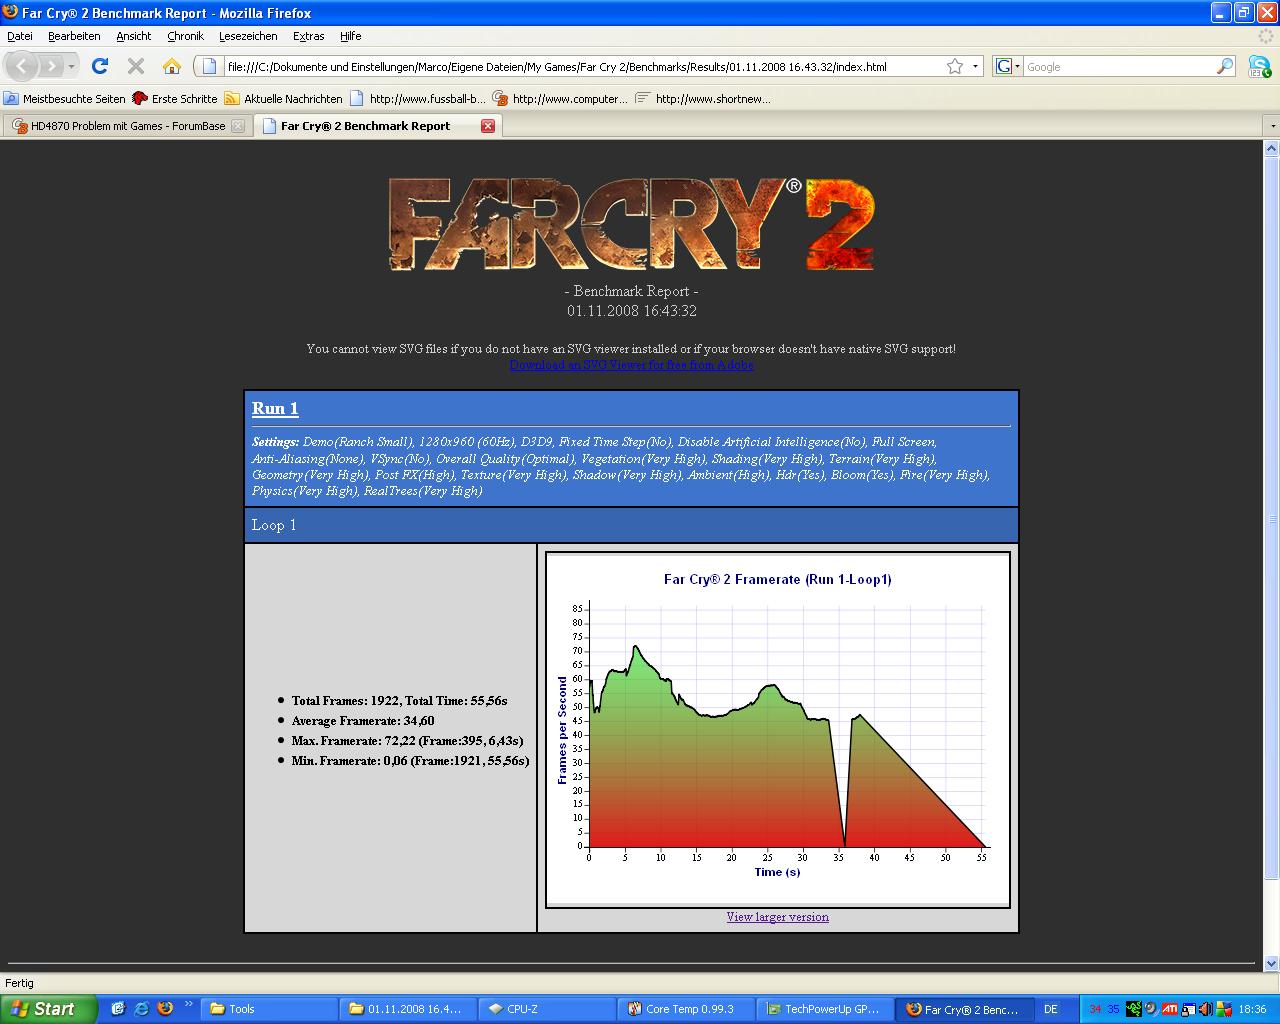Viewport: 1280px width, 1024px height.
Task: Switch to TechPowerUp GPU-Z in taskbar
Action: pos(825,1009)
